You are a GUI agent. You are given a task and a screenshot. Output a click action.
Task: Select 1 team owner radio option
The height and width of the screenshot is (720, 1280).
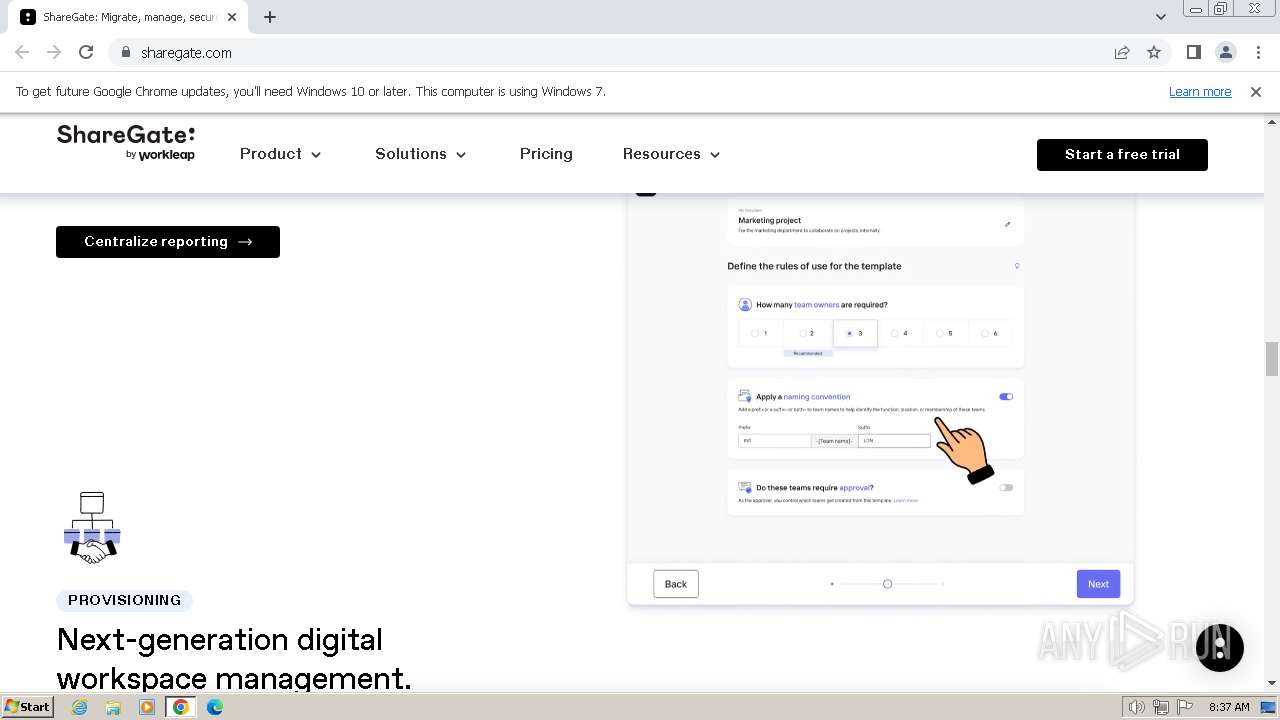point(756,333)
